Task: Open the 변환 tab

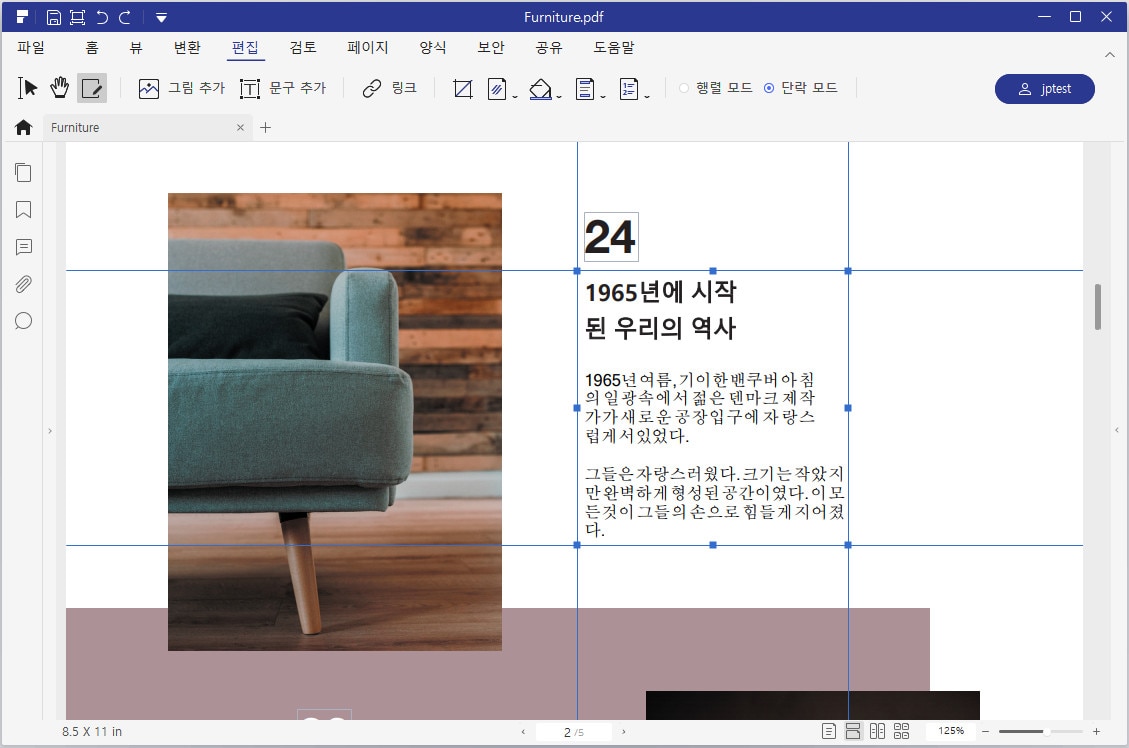Action: coord(187,48)
